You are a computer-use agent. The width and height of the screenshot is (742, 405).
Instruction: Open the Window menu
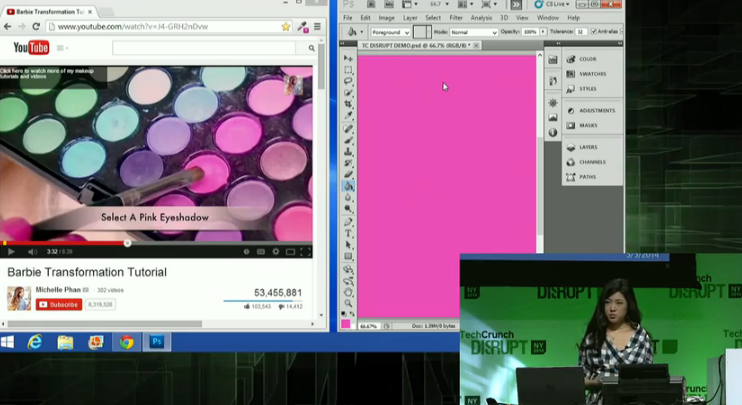pos(548,18)
